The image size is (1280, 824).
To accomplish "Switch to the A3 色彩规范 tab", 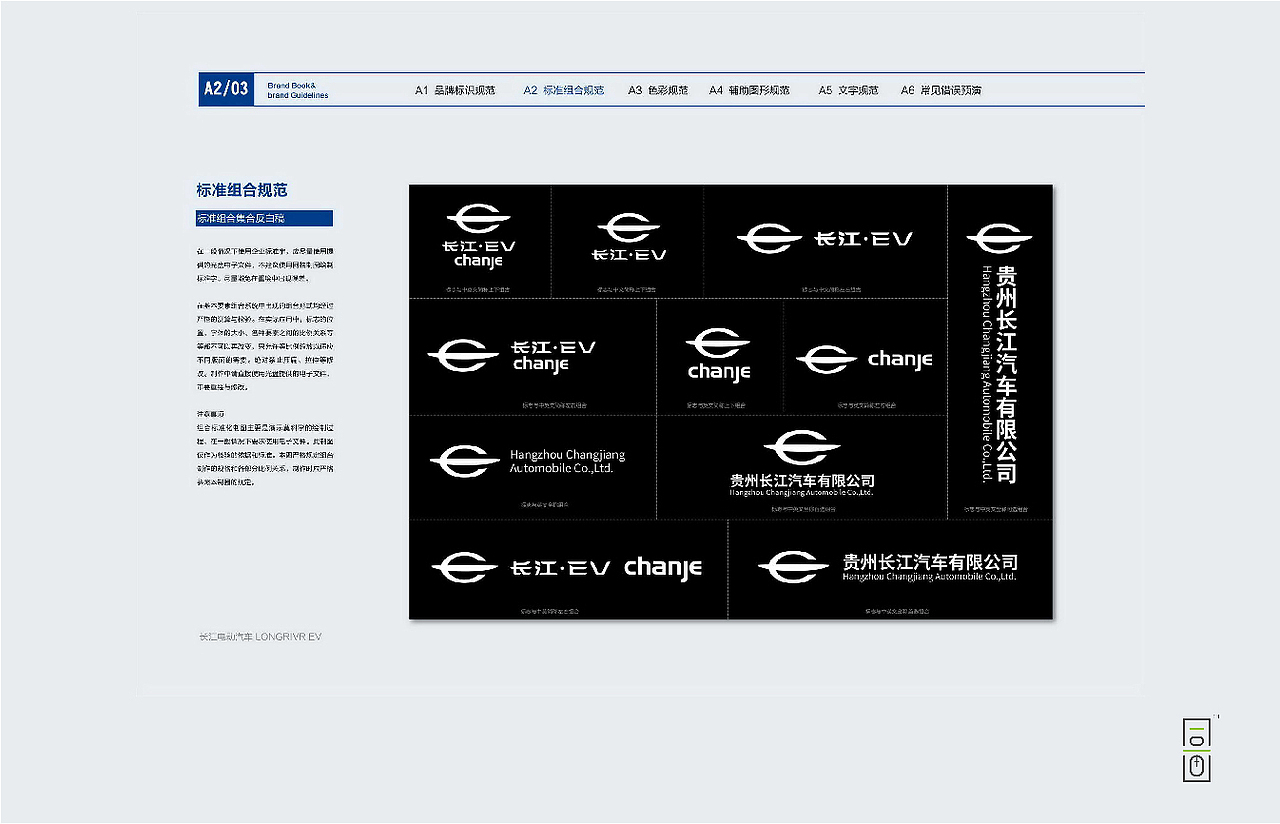I will [x=658, y=90].
